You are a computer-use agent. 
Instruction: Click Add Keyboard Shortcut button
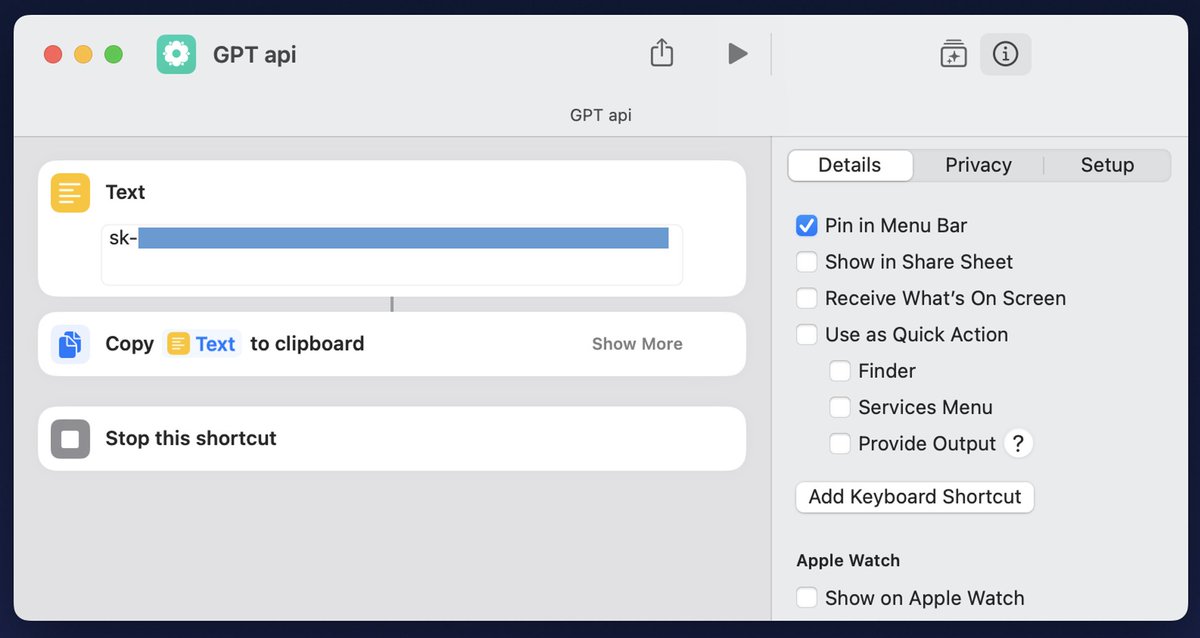915,497
